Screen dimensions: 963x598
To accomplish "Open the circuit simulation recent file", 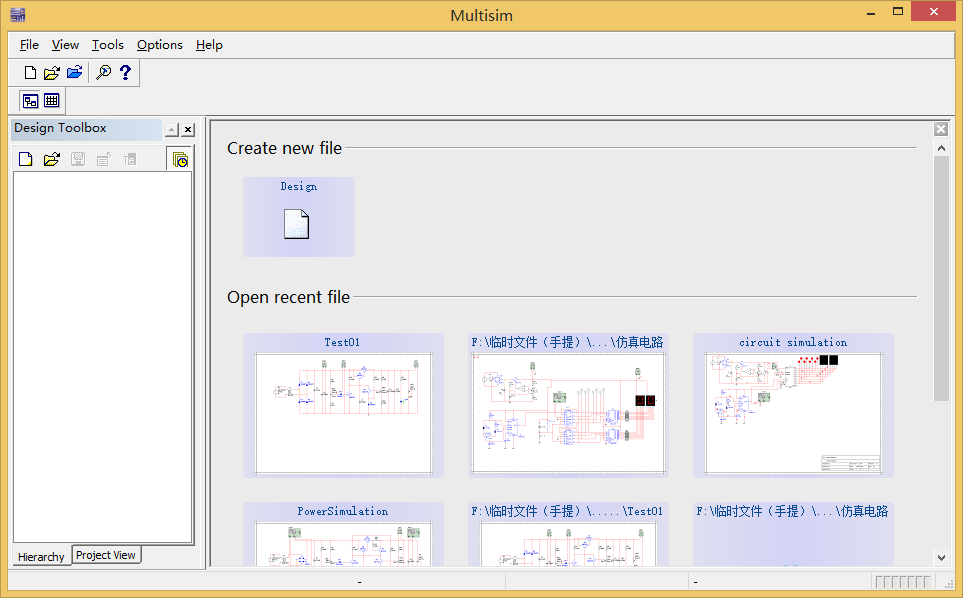I will click(x=793, y=405).
